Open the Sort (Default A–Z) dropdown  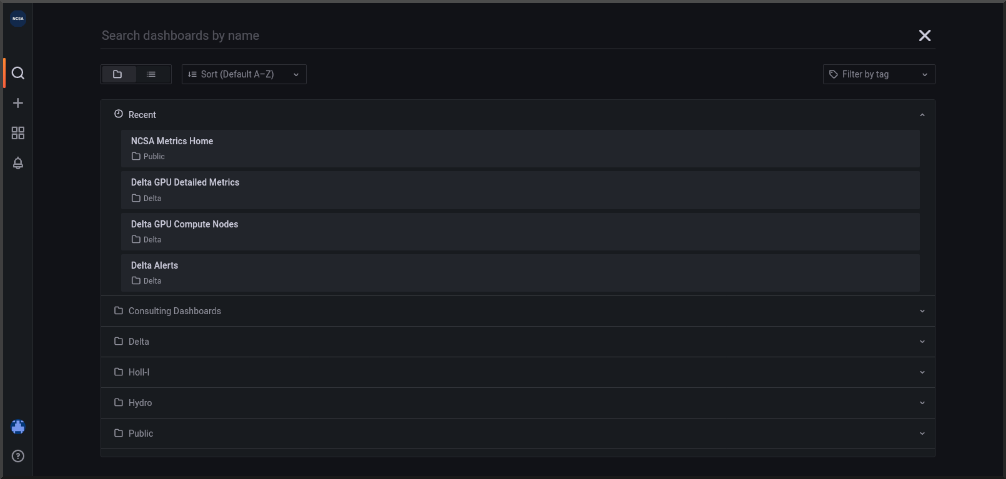[x=244, y=74]
